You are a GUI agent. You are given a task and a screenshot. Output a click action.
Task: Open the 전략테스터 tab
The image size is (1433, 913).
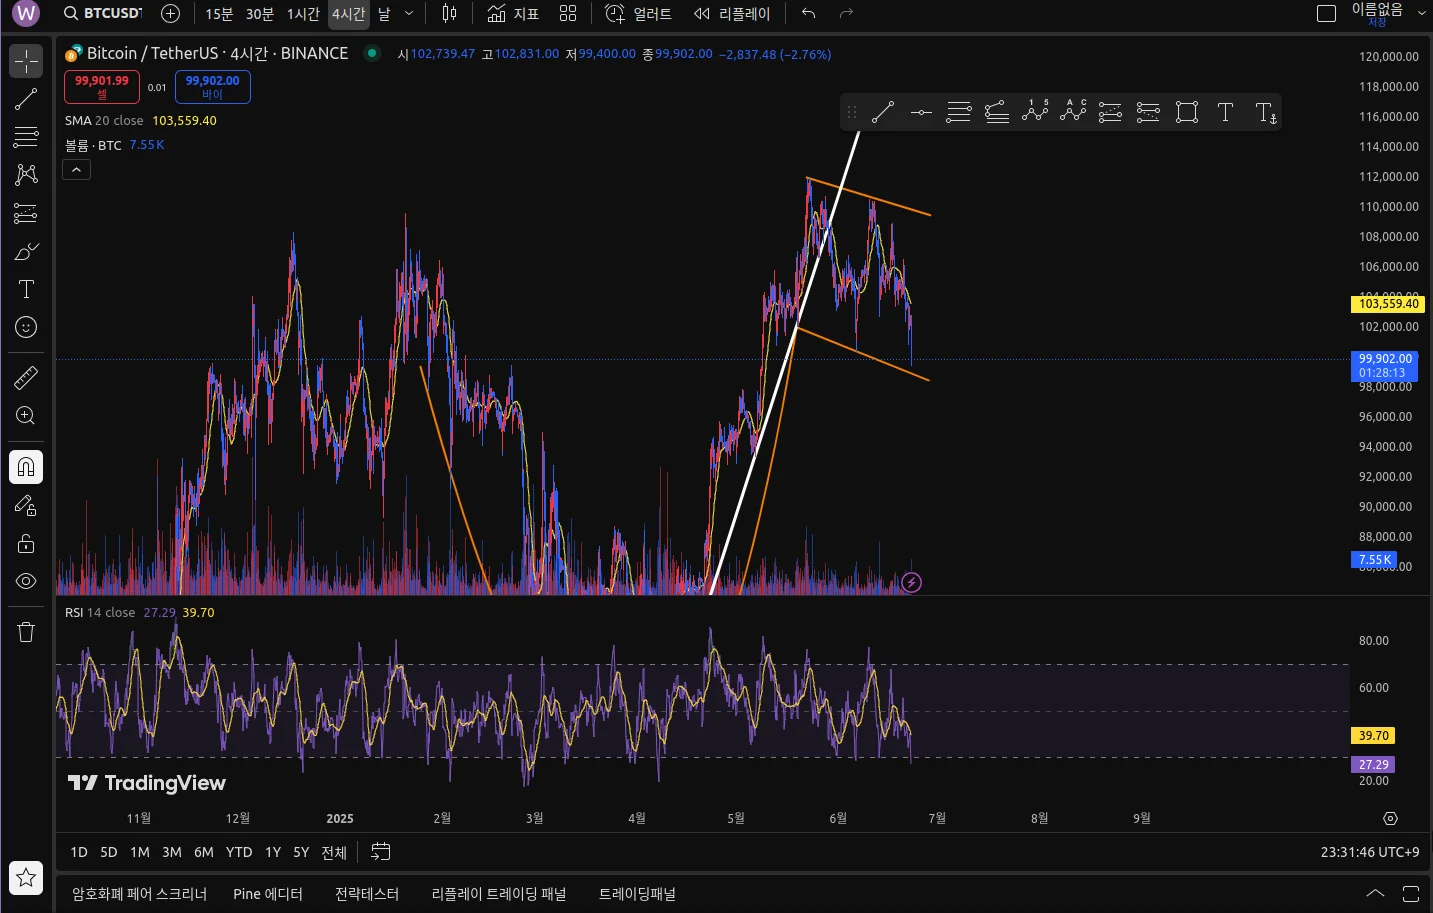coord(367,894)
